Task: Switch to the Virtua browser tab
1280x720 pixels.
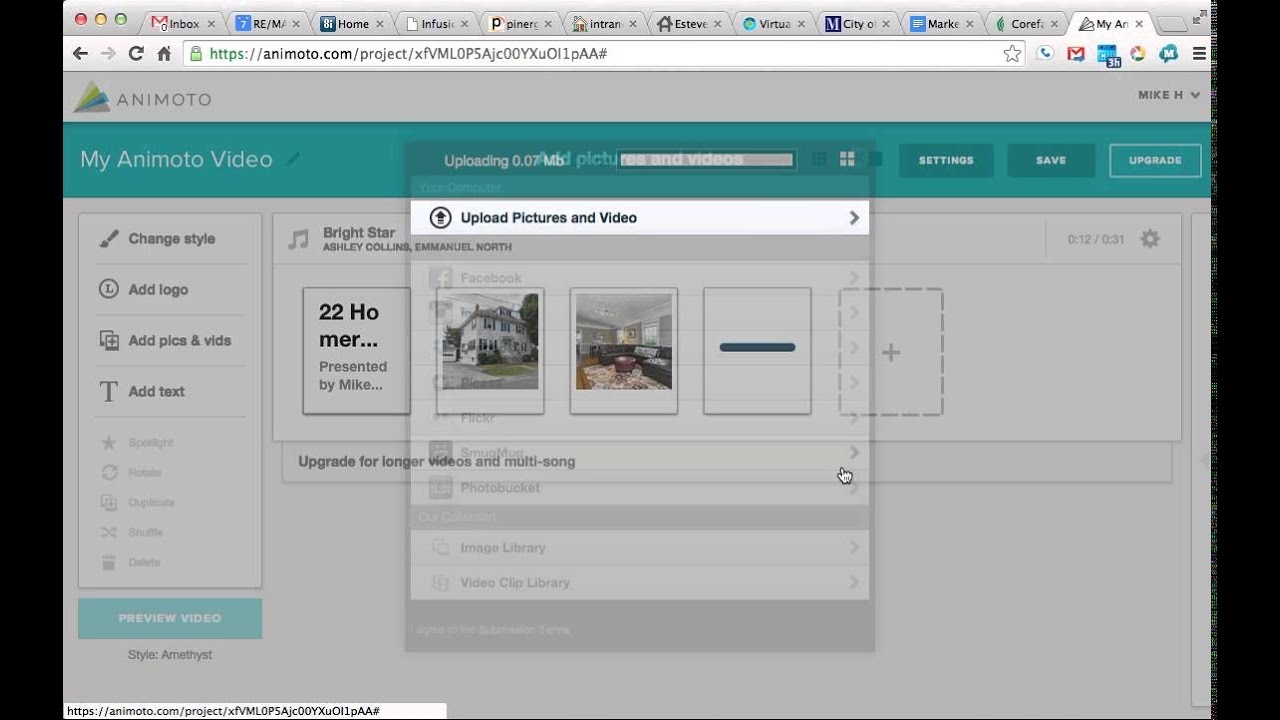Action: click(x=773, y=23)
